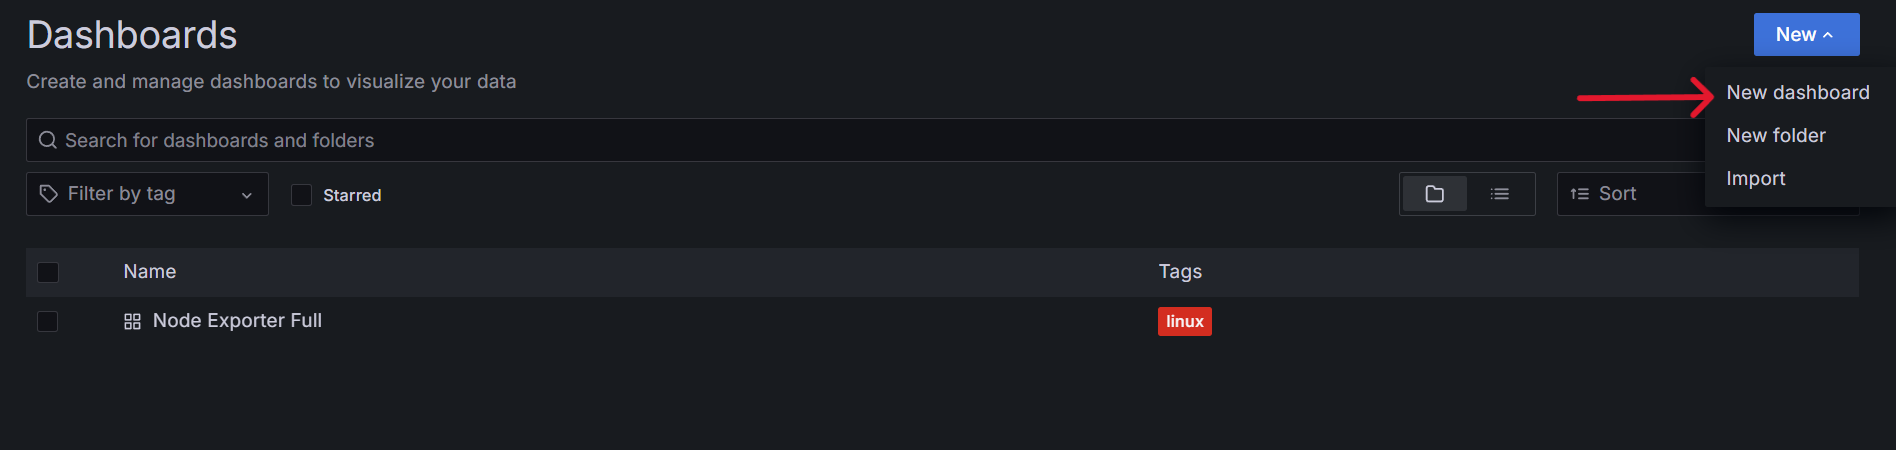
Task: Choose New dashboard from menu
Action: [x=1797, y=93]
